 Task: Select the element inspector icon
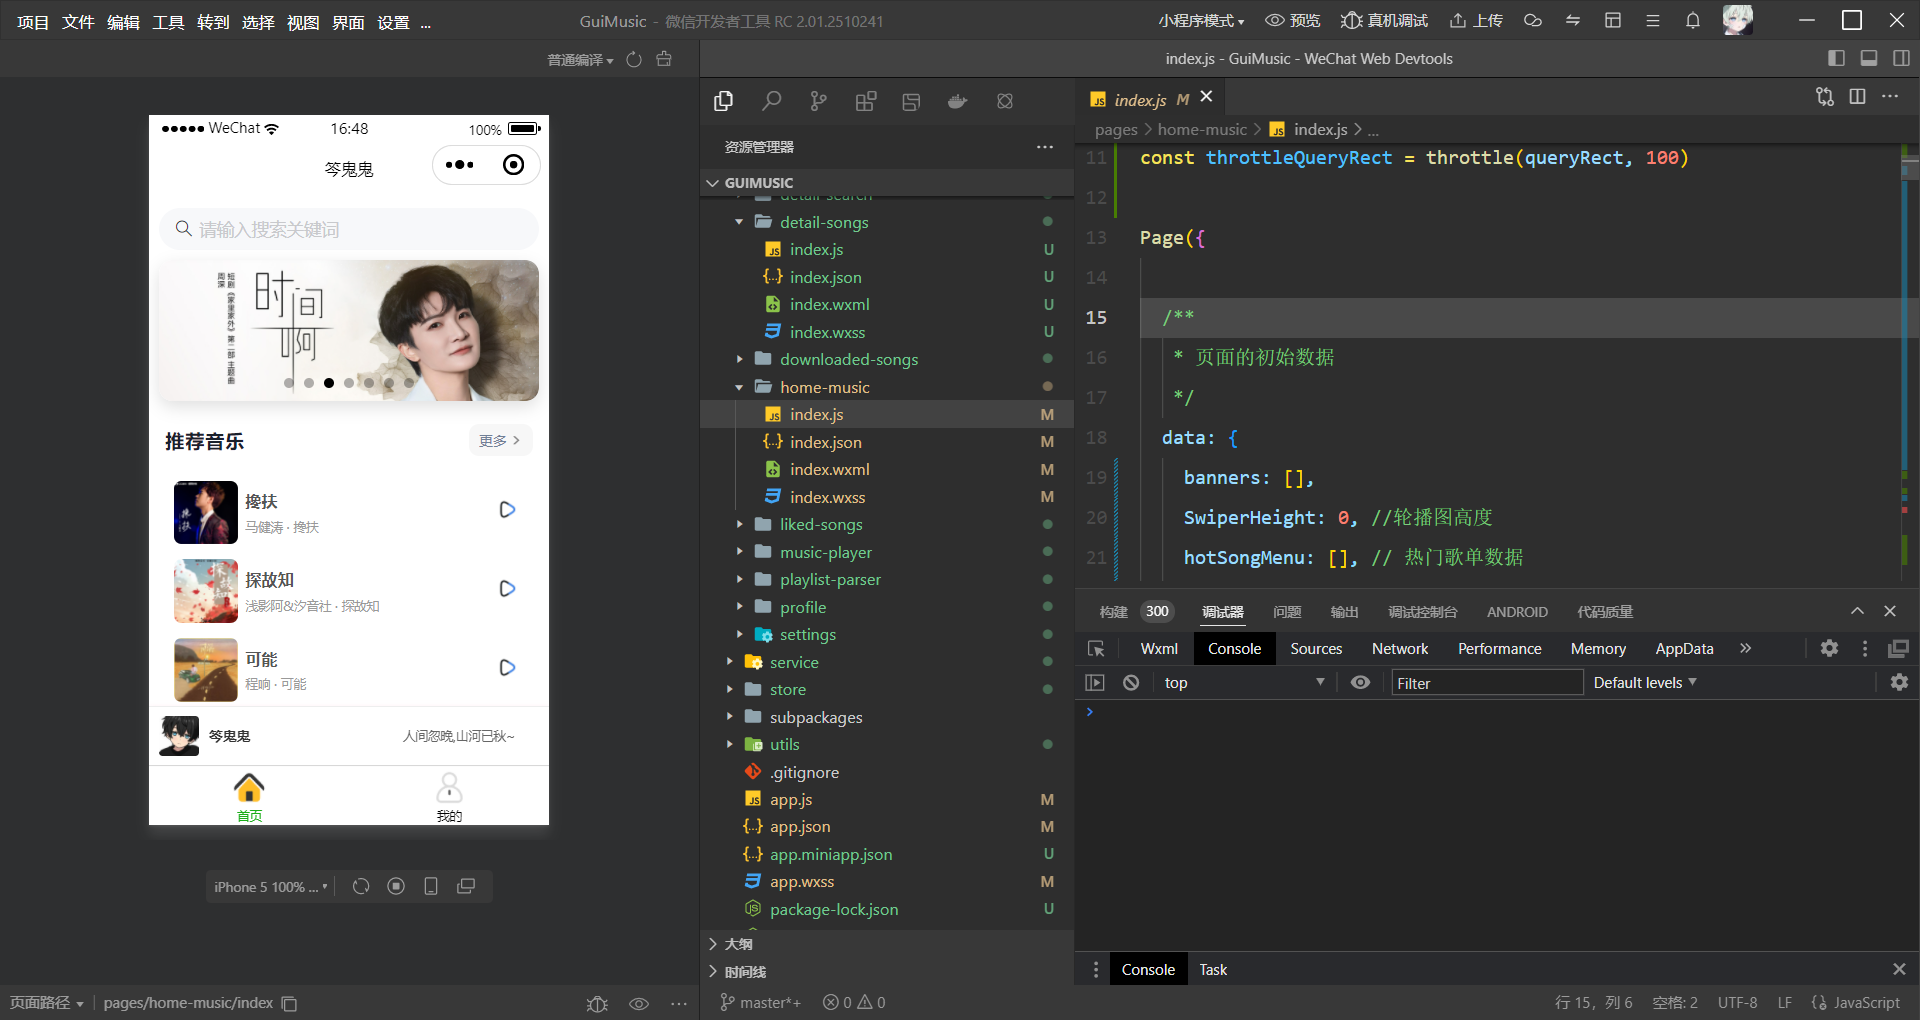click(1096, 649)
